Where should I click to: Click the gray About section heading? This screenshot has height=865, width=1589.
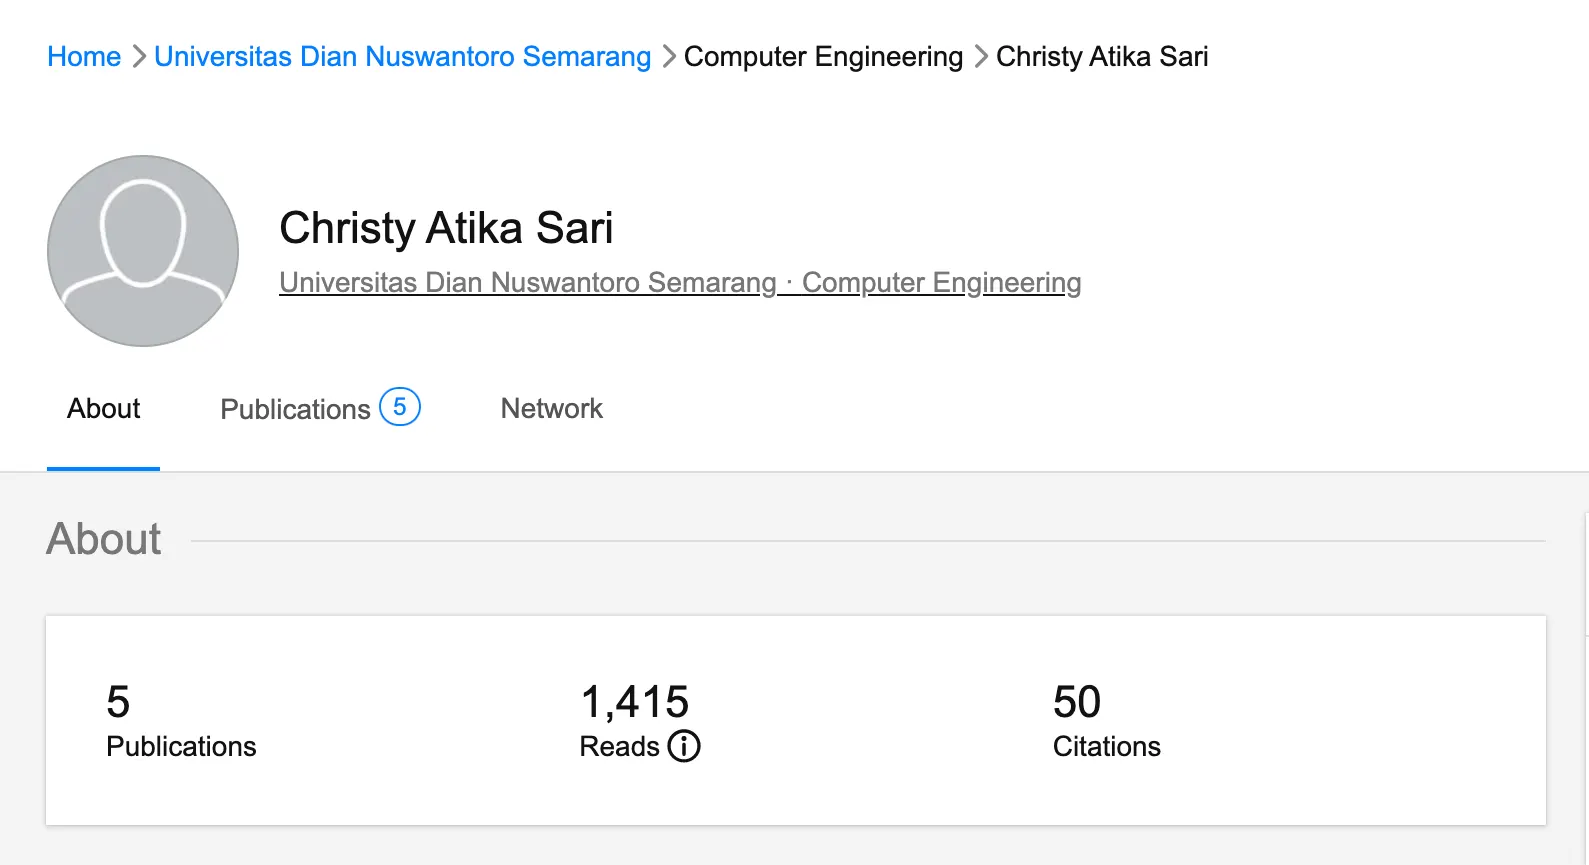coord(104,539)
